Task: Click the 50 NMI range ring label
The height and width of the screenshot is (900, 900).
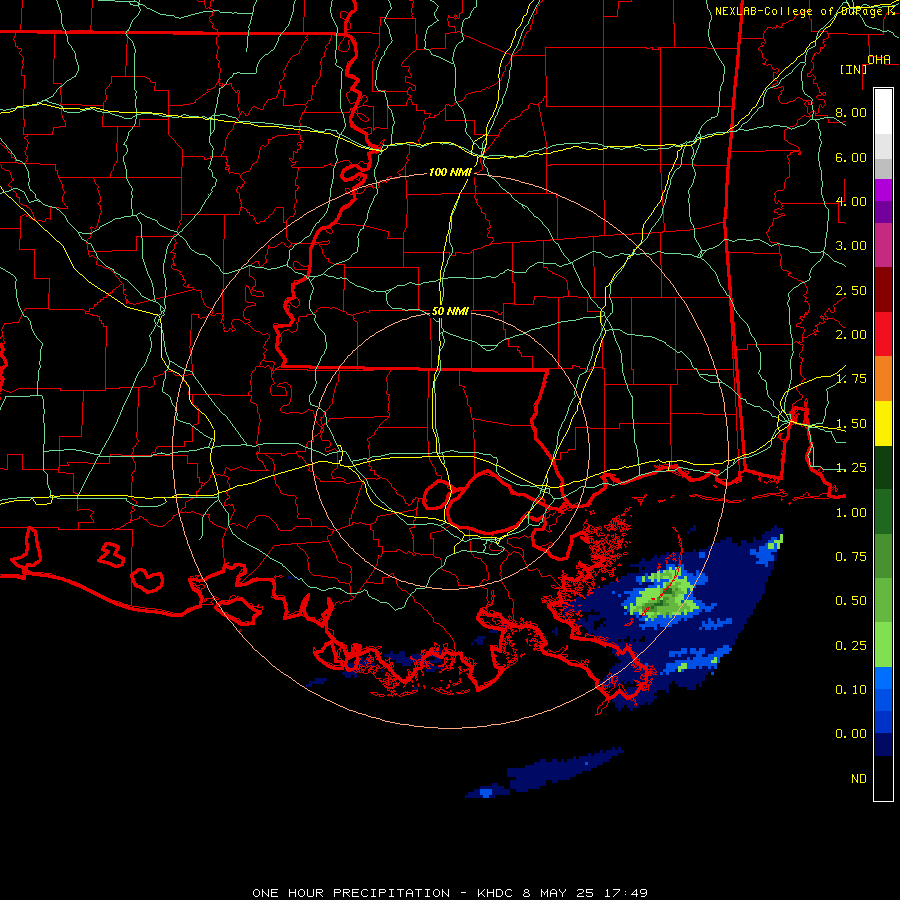Action: click(x=450, y=311)
